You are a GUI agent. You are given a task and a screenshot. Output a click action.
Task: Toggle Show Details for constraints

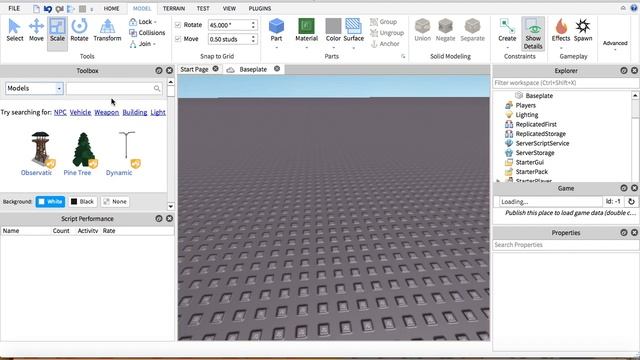[533, 34]
